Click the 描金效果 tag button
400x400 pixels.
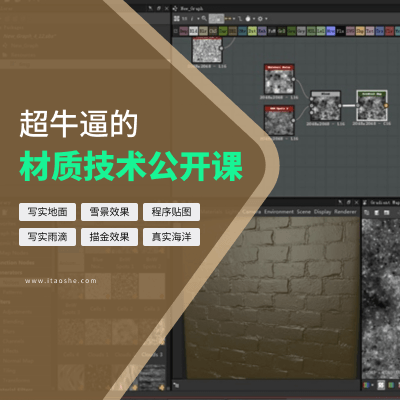[x=109, y=237]
